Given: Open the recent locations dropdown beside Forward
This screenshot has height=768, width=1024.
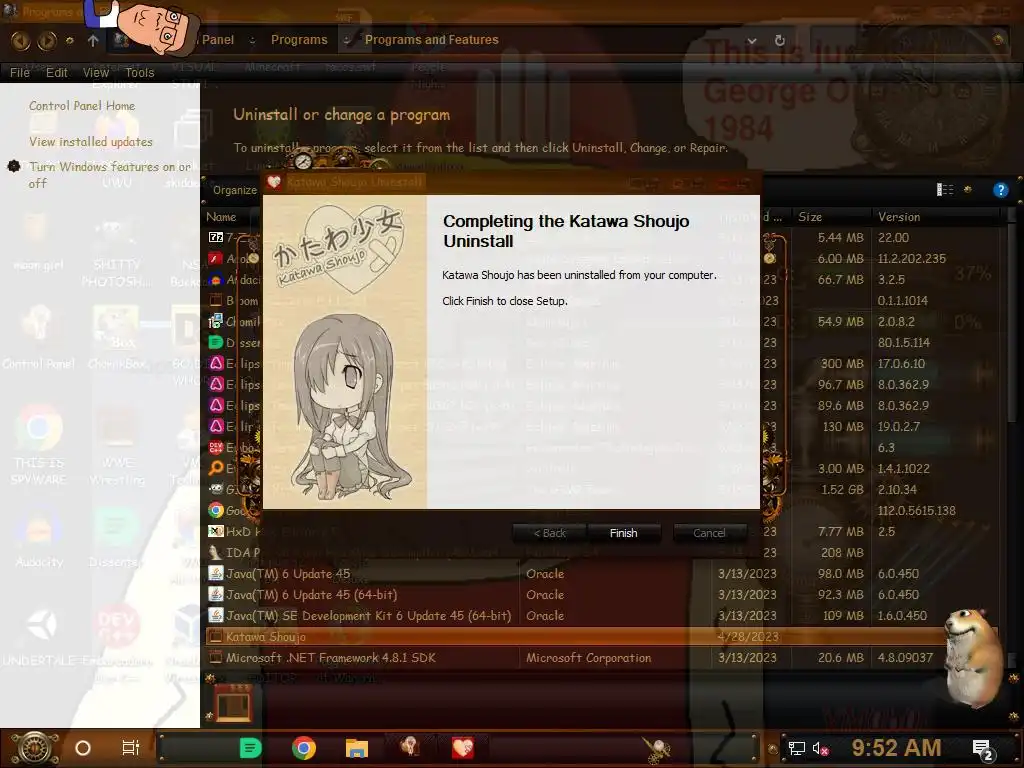Looking at the screenshot, I should [x=70, y=40].
